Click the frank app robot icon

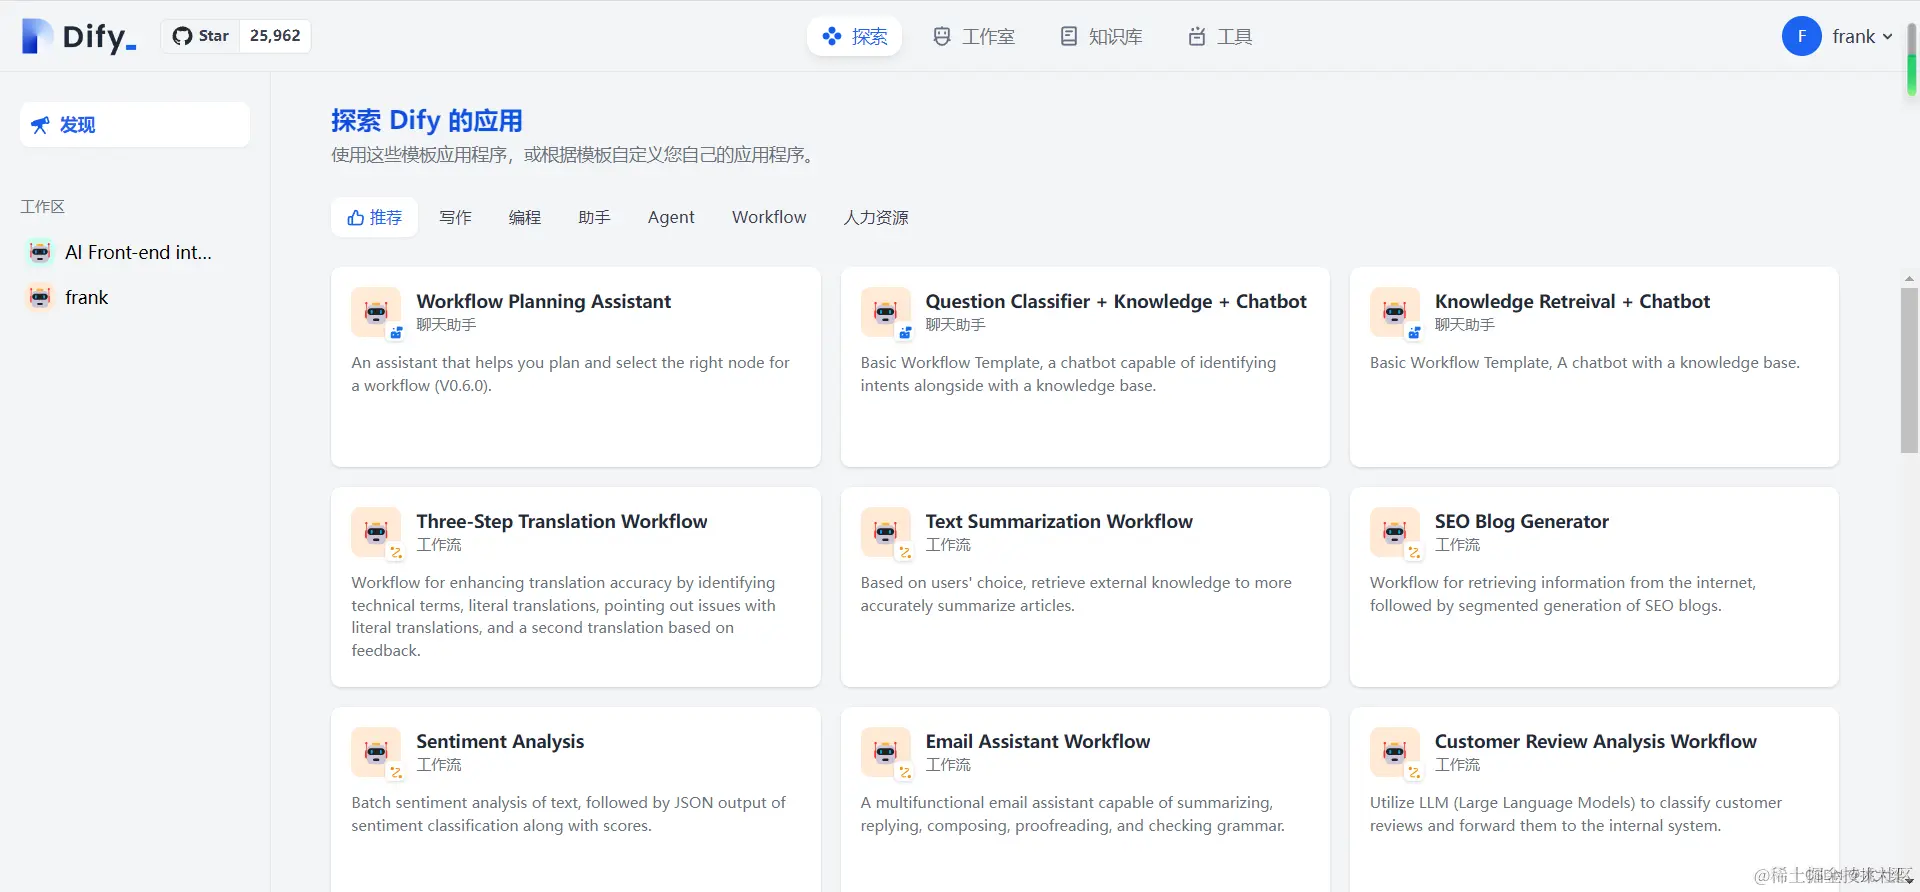pyautogui.click(x=40, y=297)
